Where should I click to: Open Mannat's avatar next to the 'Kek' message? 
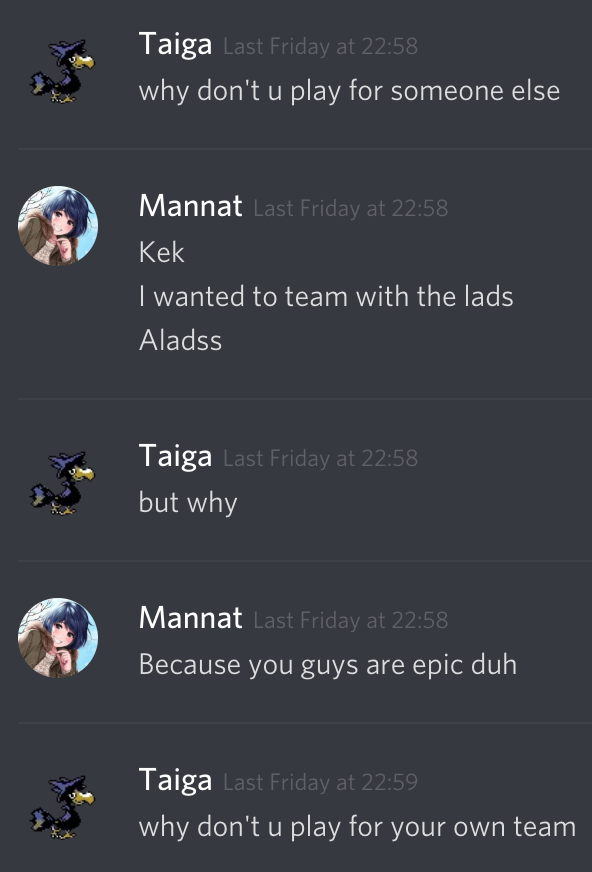pos(58,226)
